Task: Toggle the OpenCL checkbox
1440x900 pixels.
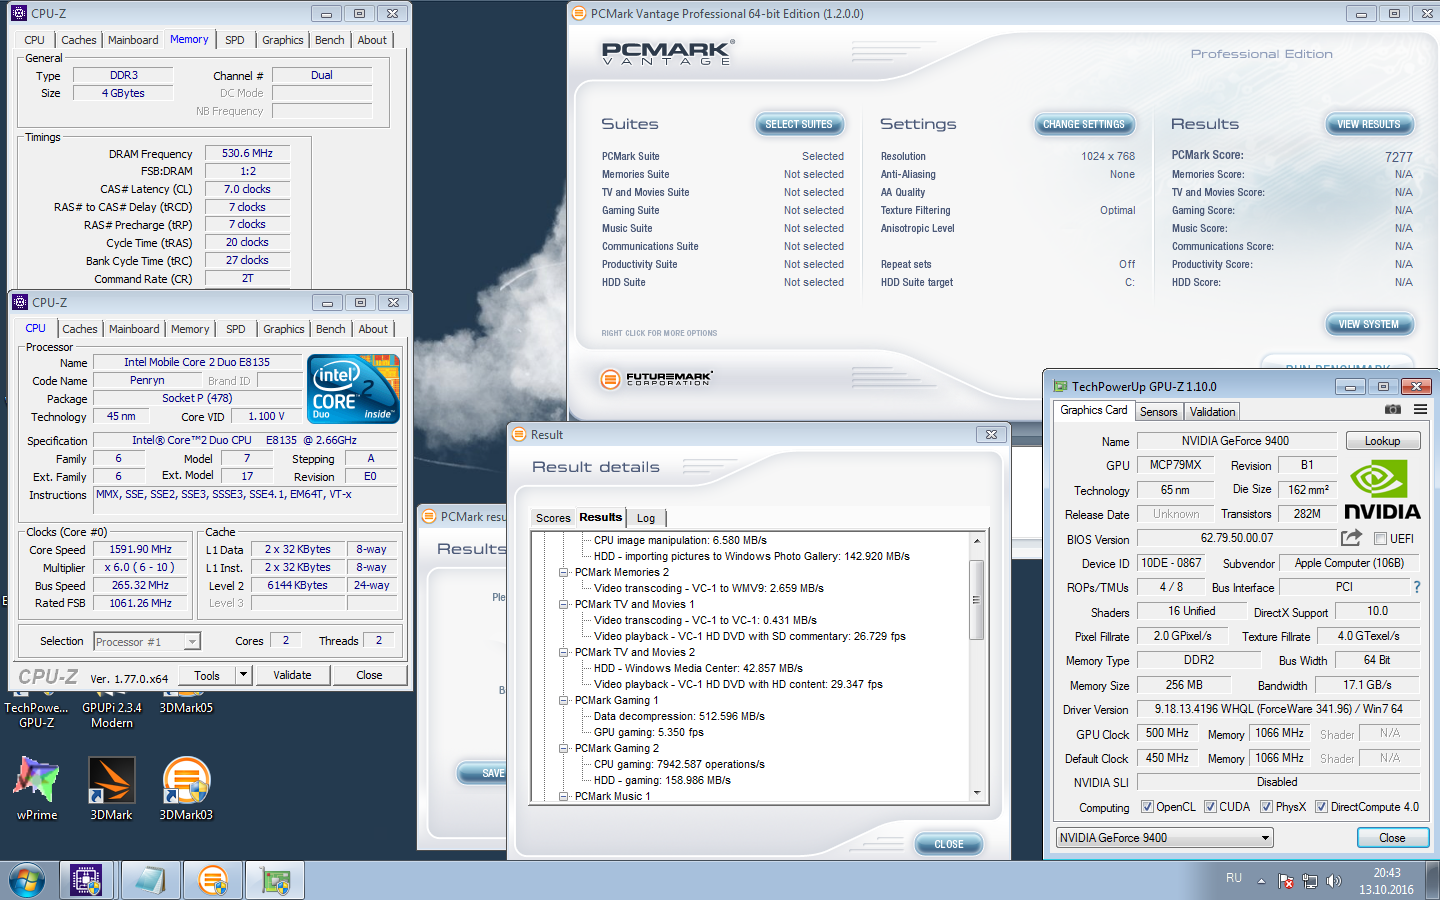Action: (x=1148, y=807)
